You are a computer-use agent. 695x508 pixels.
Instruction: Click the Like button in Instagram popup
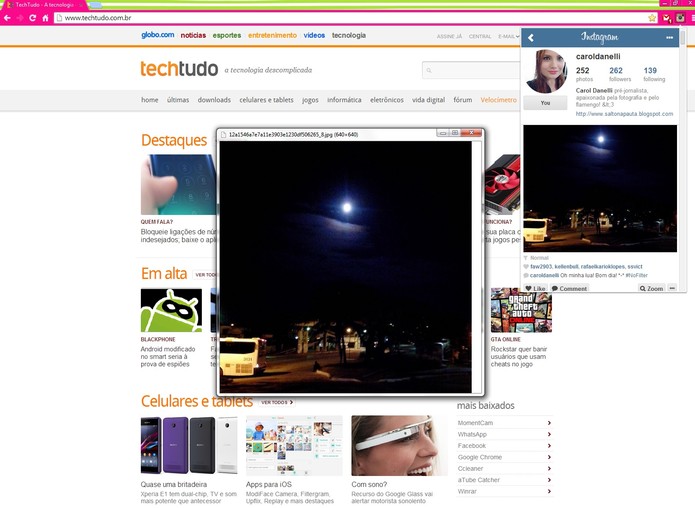click(x=535, y=288)
